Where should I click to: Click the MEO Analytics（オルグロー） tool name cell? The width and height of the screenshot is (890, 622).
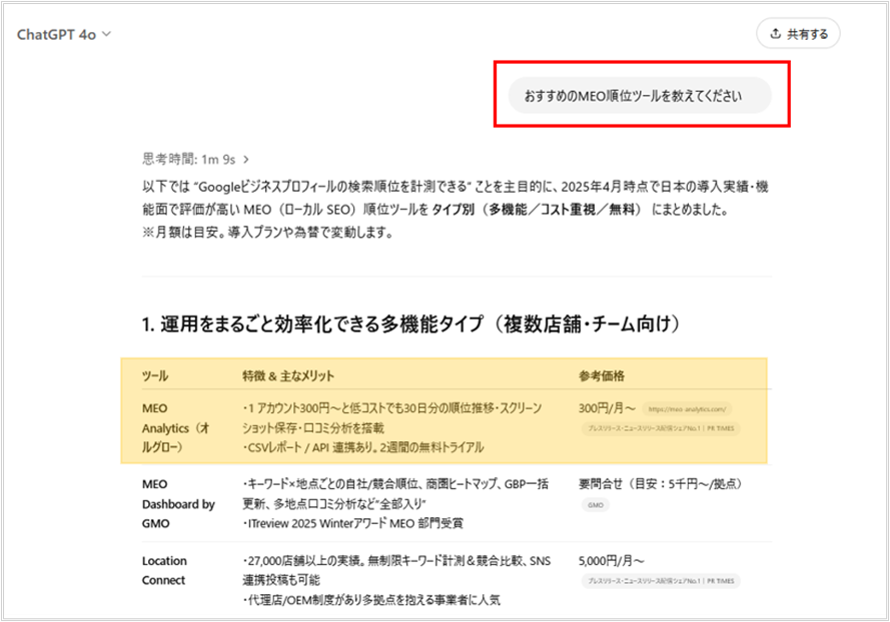coord(176,428)
